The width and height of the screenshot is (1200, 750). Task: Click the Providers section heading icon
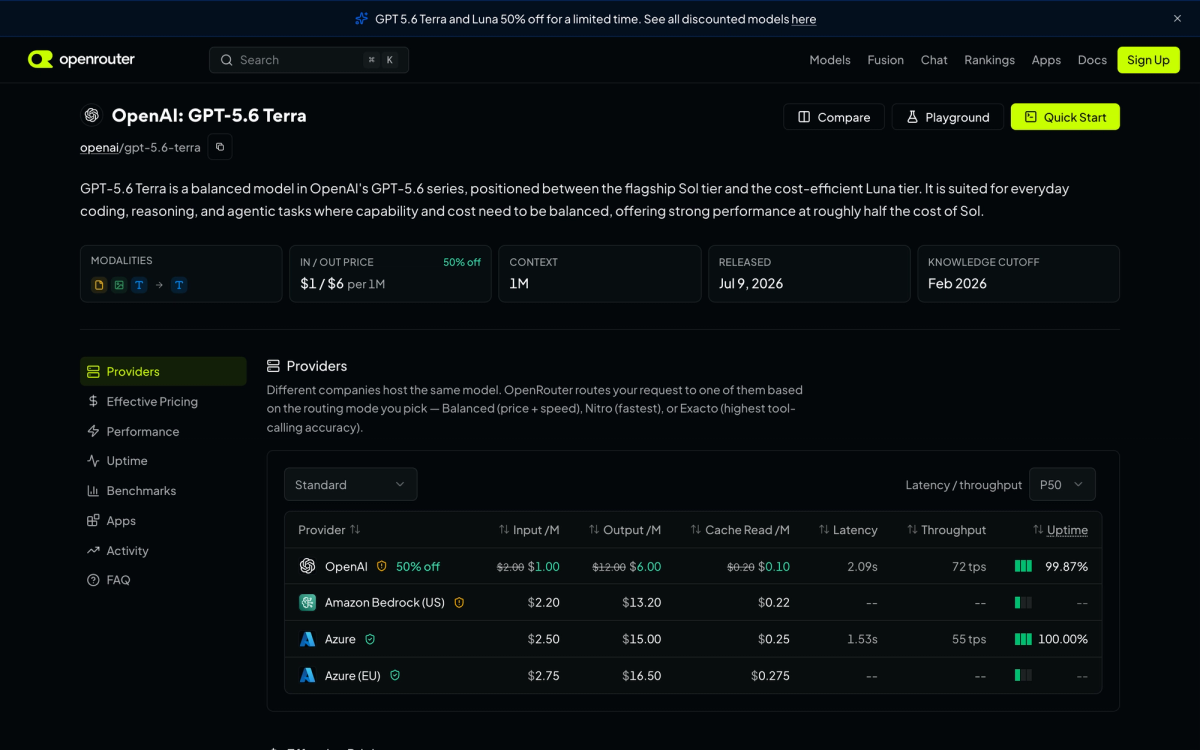(x=273, y=366)
